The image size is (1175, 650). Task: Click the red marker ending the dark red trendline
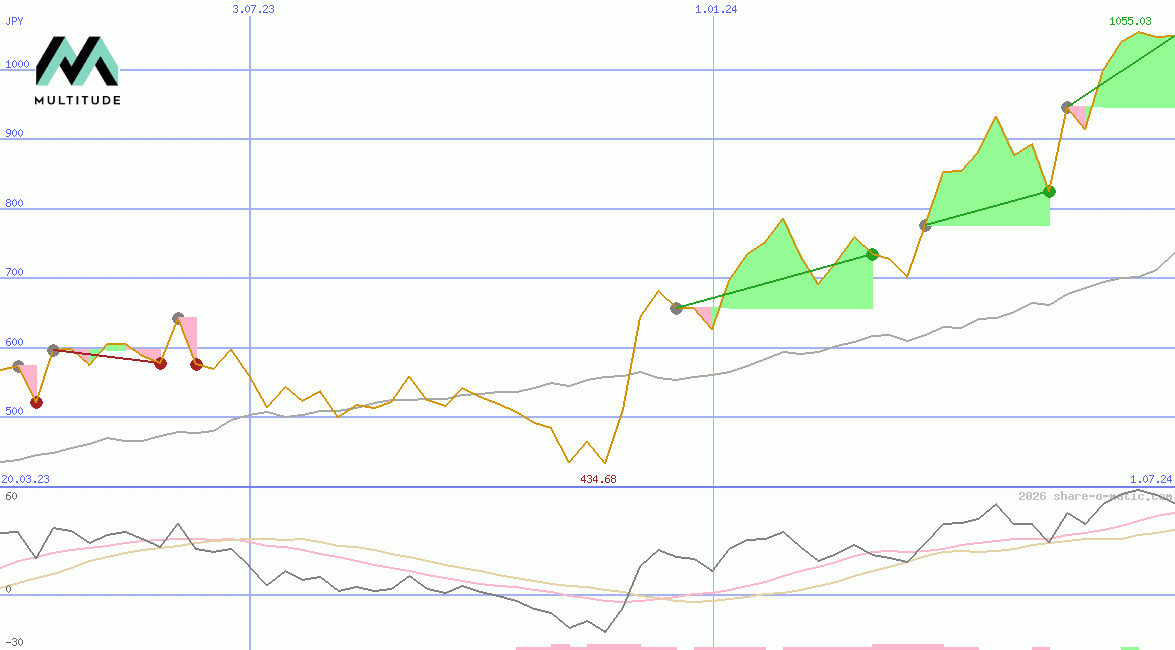[x=160, y=363]
